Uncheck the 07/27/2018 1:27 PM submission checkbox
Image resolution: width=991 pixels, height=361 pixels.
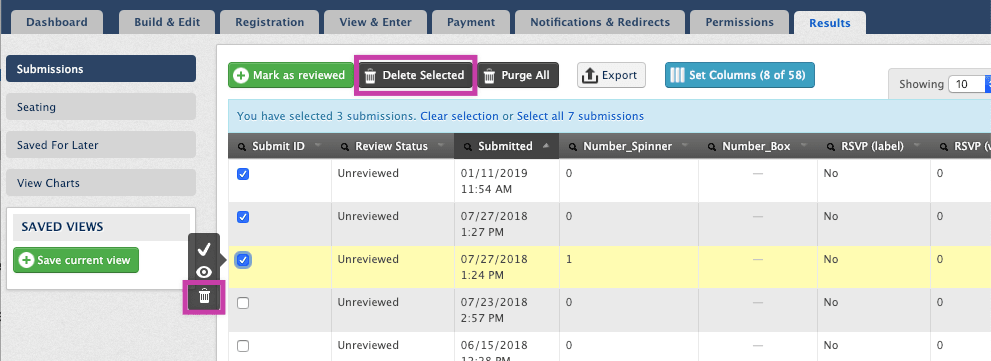click(243, 217)
